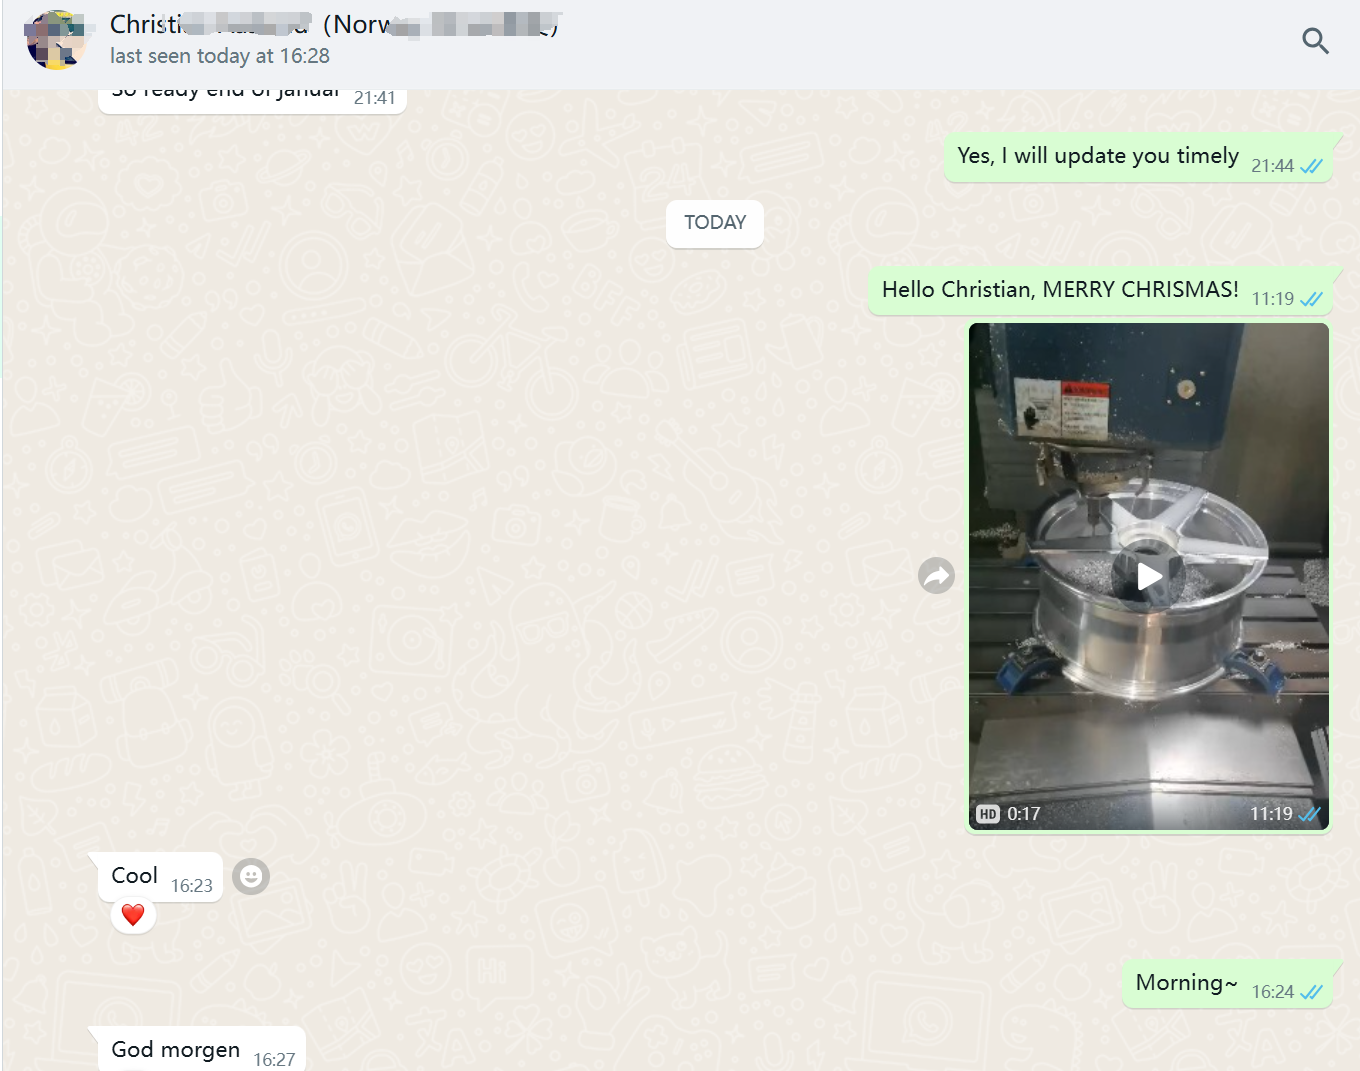
Task: Click the HD badge on the video
Action: point(988,814)
